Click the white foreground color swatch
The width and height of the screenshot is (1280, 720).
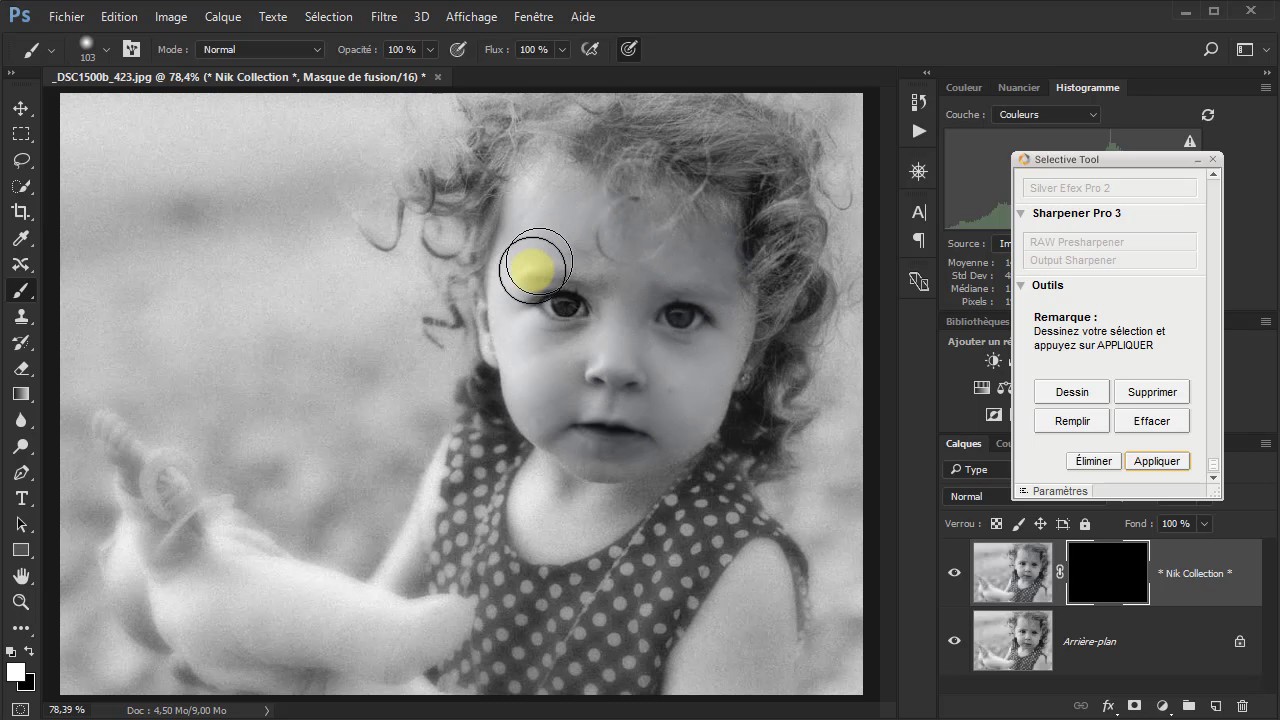coord(16,672)
